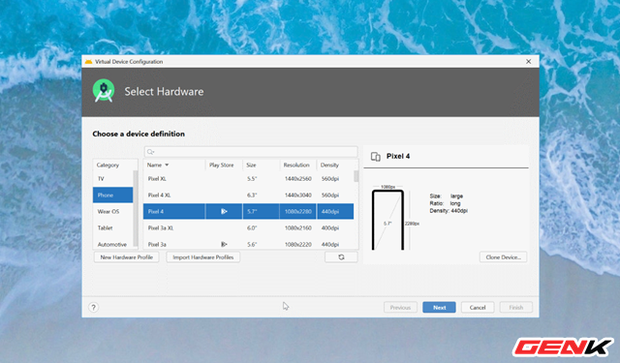Click the Pixel 4 device preview outline
The width and height of the screenshot is (620, 363).
(388, 220)
